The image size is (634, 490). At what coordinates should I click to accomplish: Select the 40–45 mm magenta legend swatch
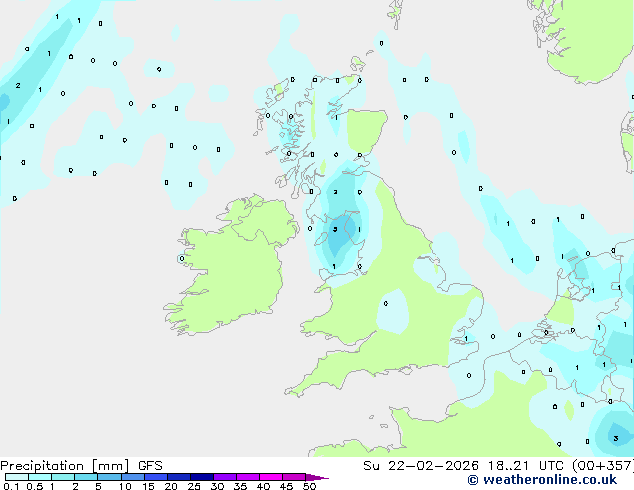[271, 477]
